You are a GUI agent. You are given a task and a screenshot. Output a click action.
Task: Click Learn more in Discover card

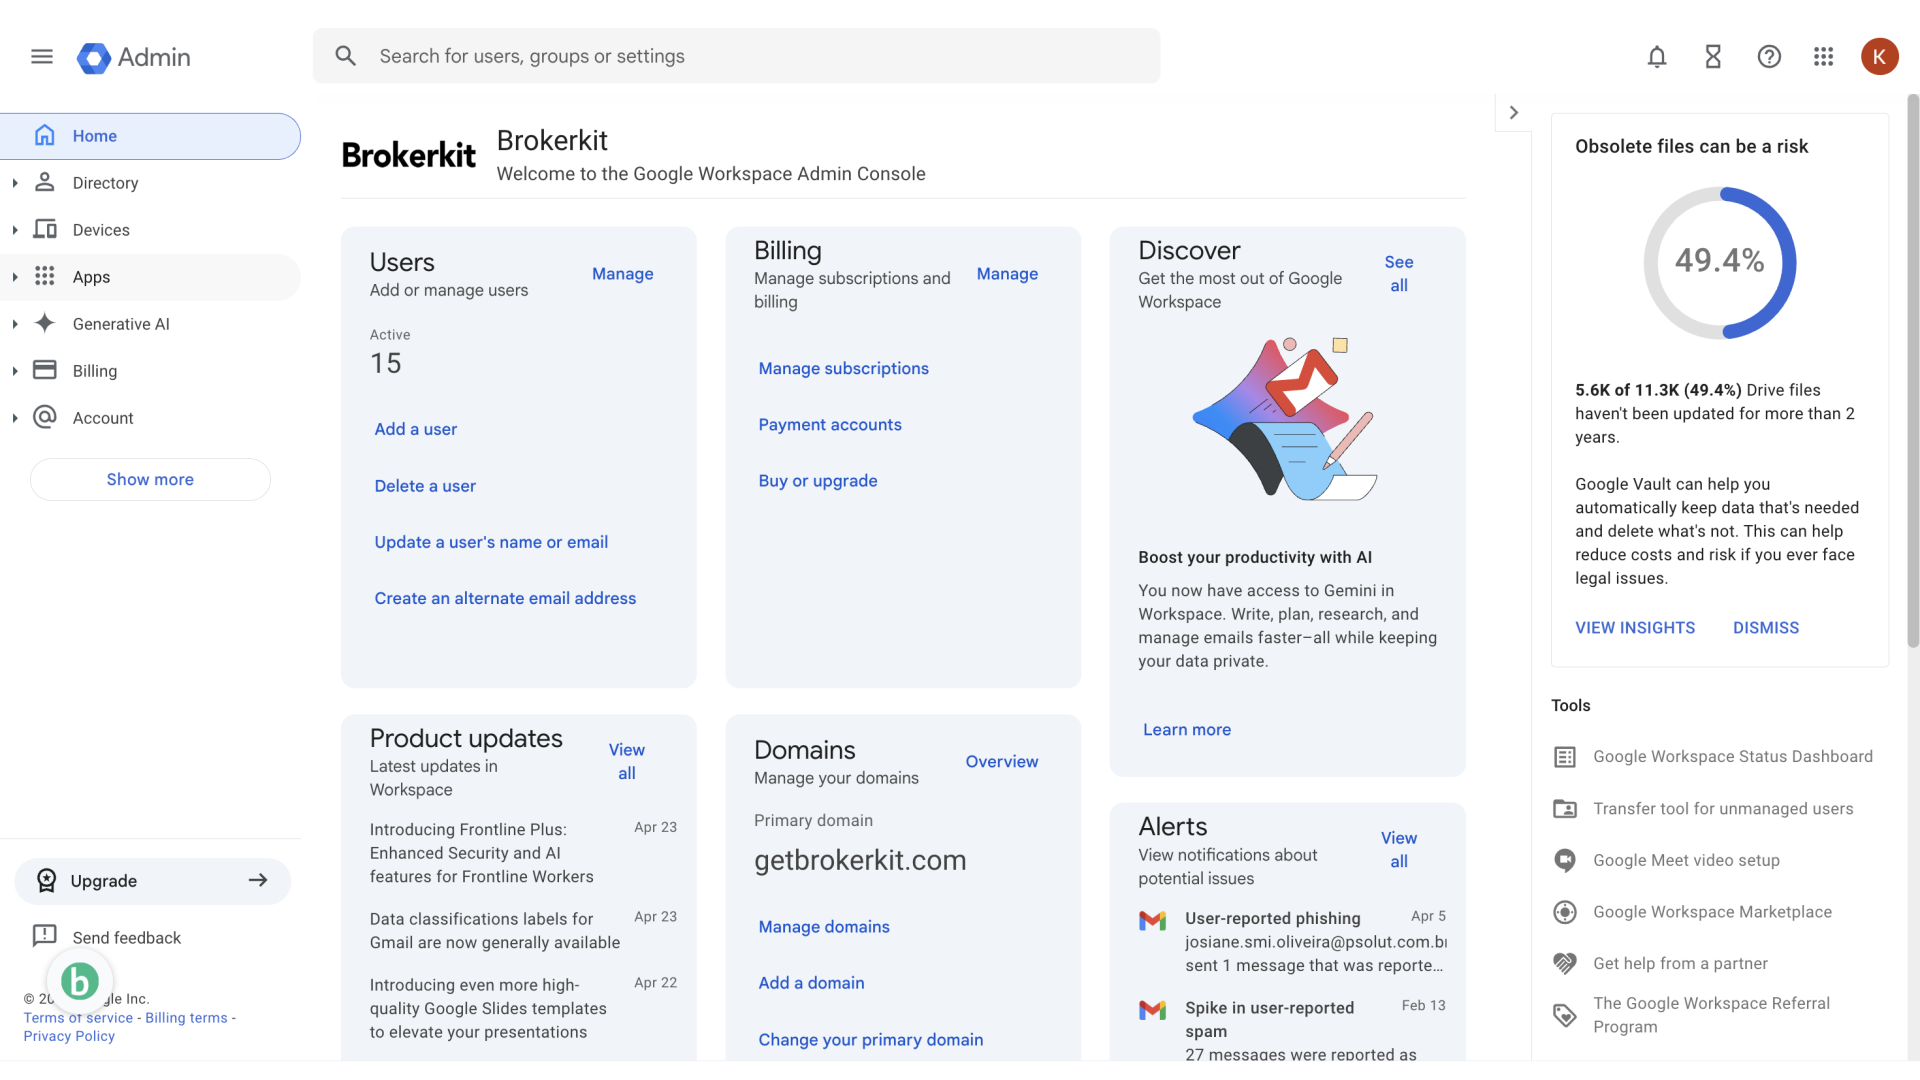click(1187, 730)
